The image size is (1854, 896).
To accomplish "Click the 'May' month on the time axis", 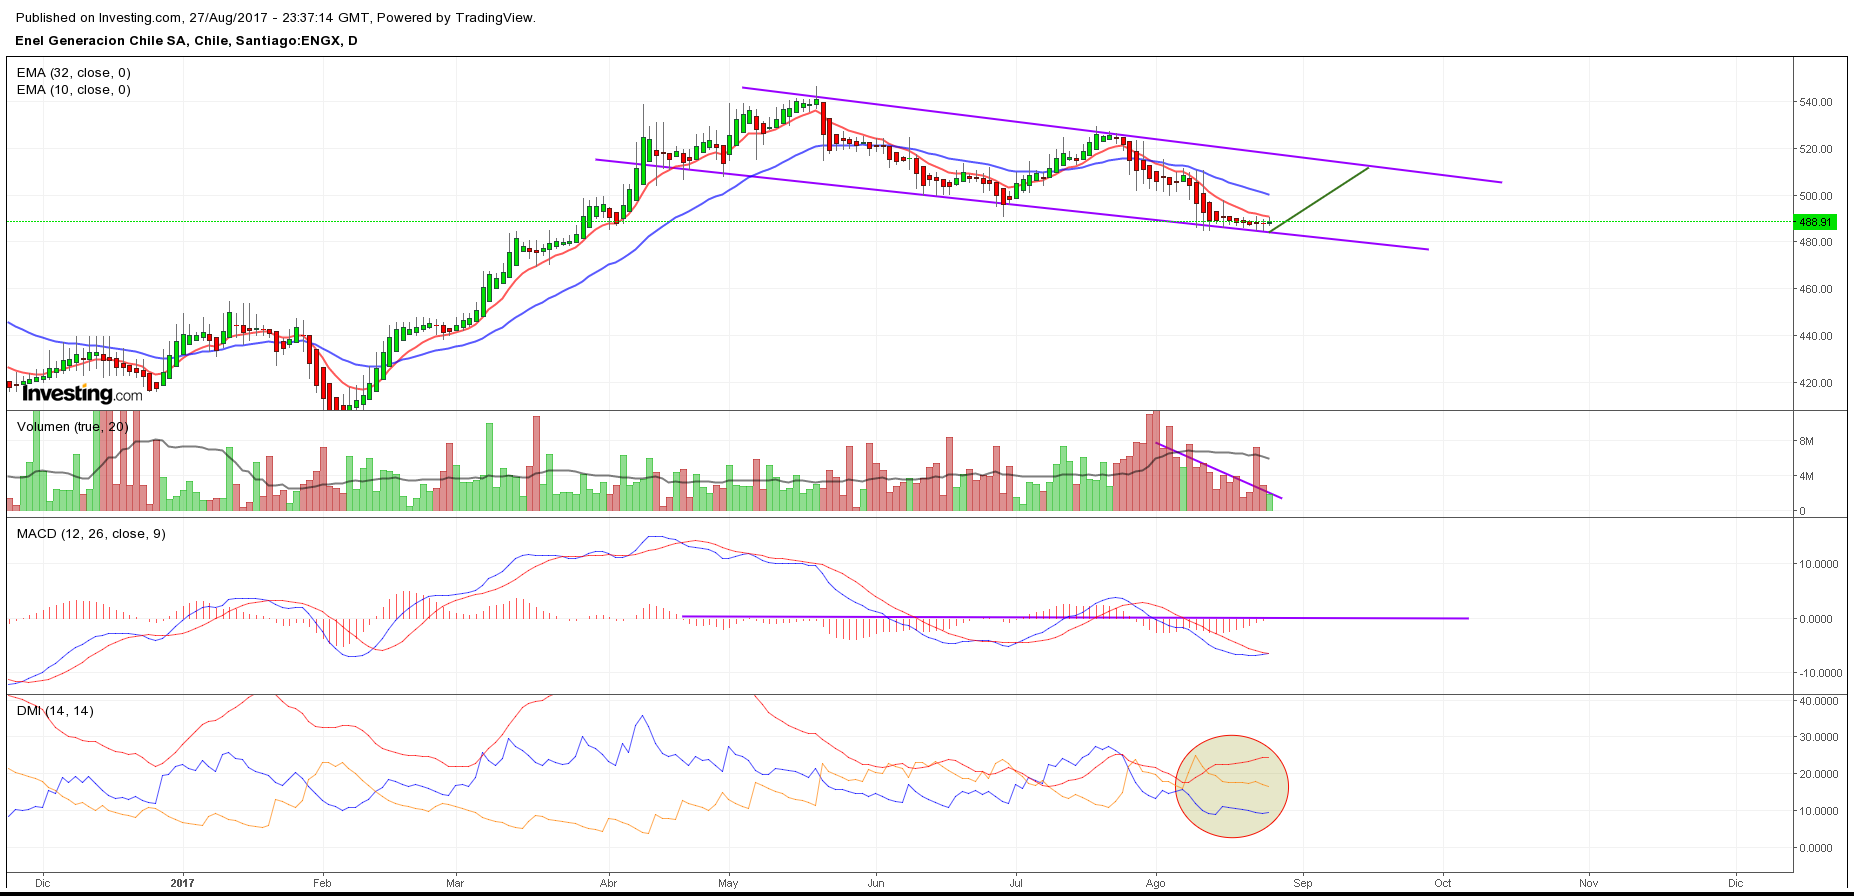I will tap(728, 883).
